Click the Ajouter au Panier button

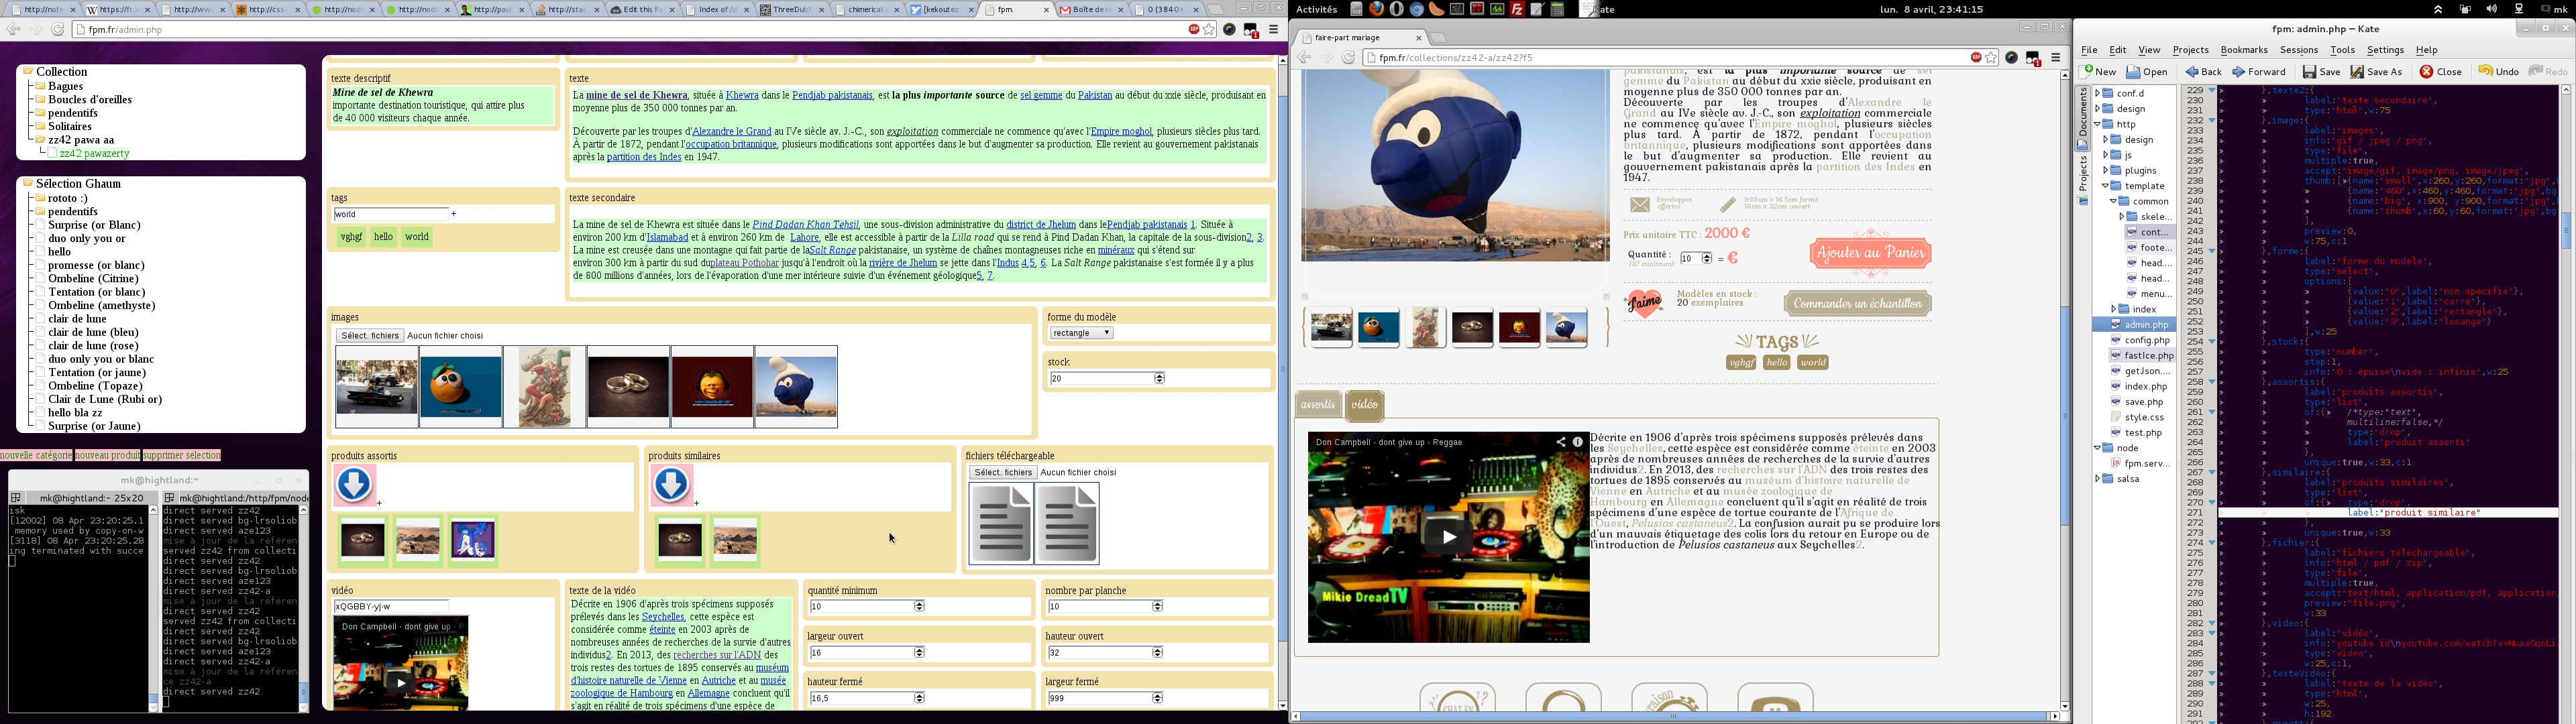[x=1870, y=254]
